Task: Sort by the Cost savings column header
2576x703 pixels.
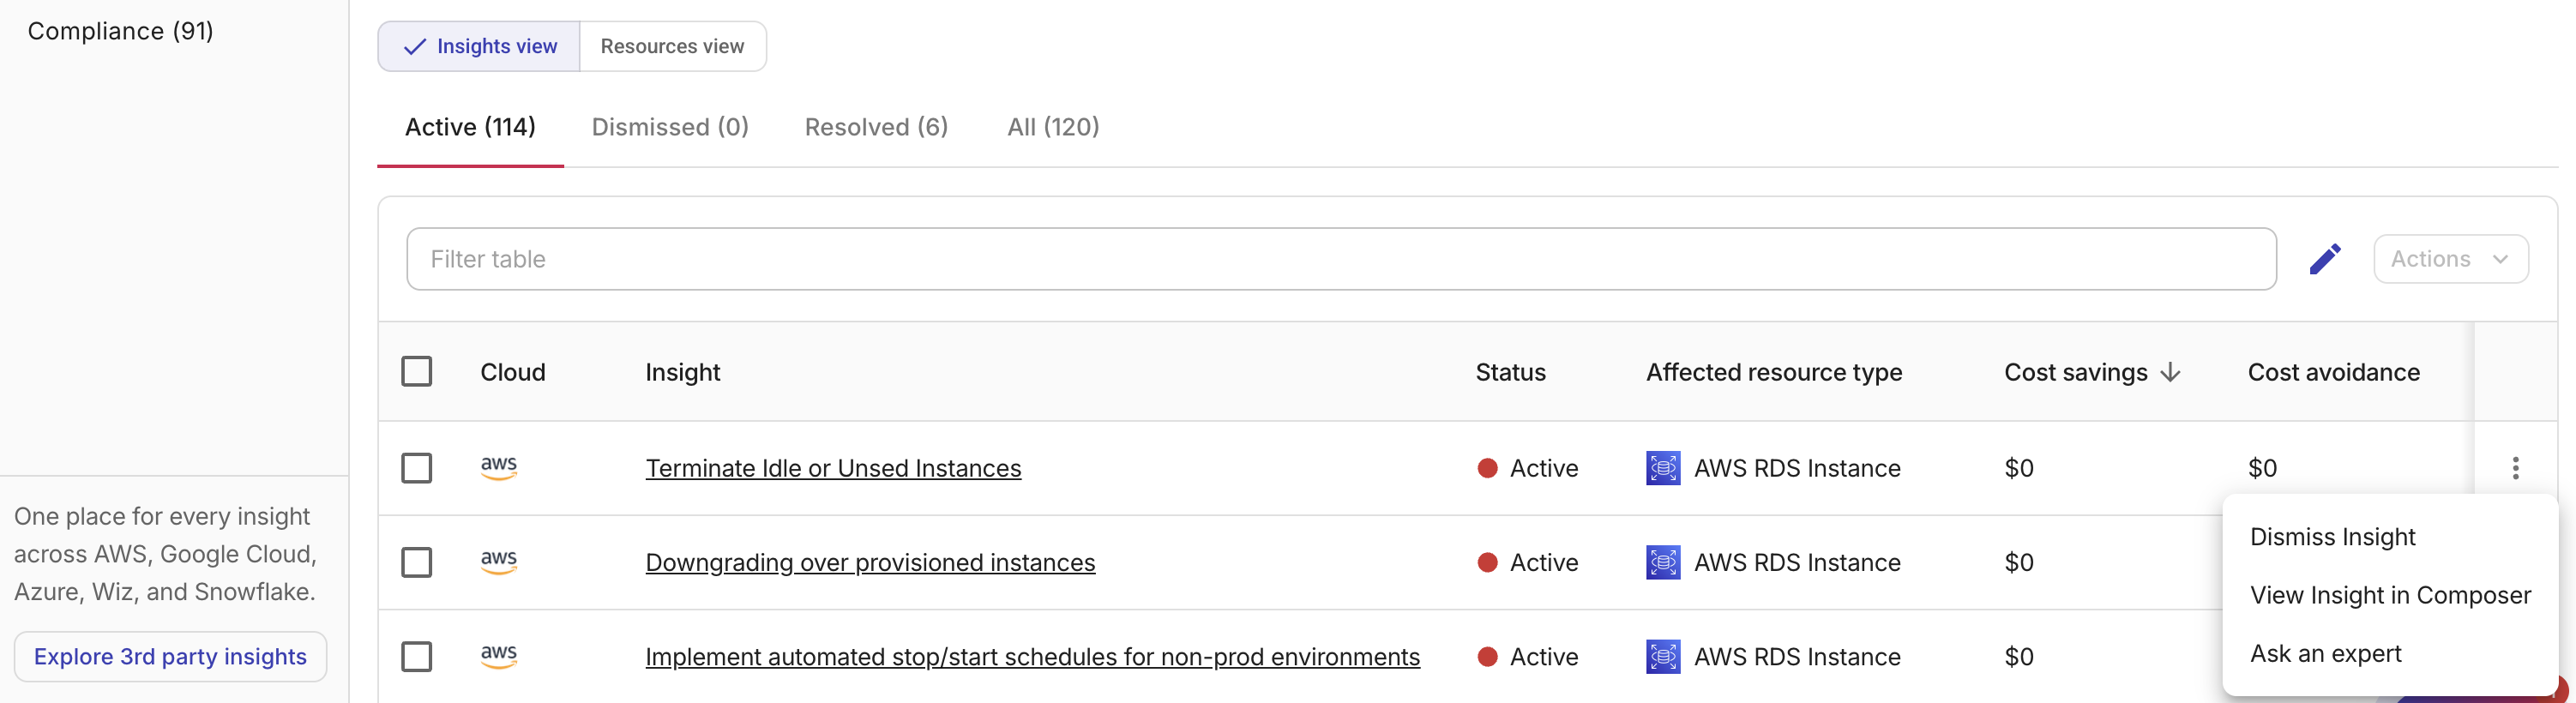Action: click(2075, 372)
